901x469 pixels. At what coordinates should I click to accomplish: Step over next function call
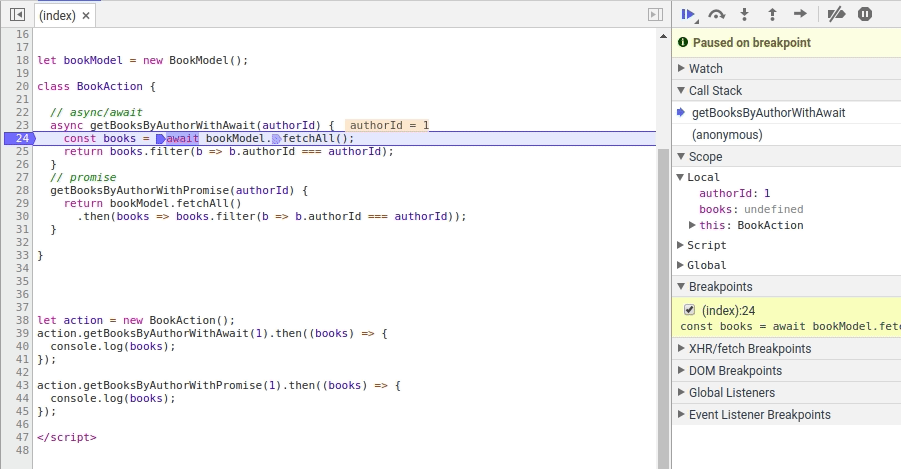pos(716,14)
